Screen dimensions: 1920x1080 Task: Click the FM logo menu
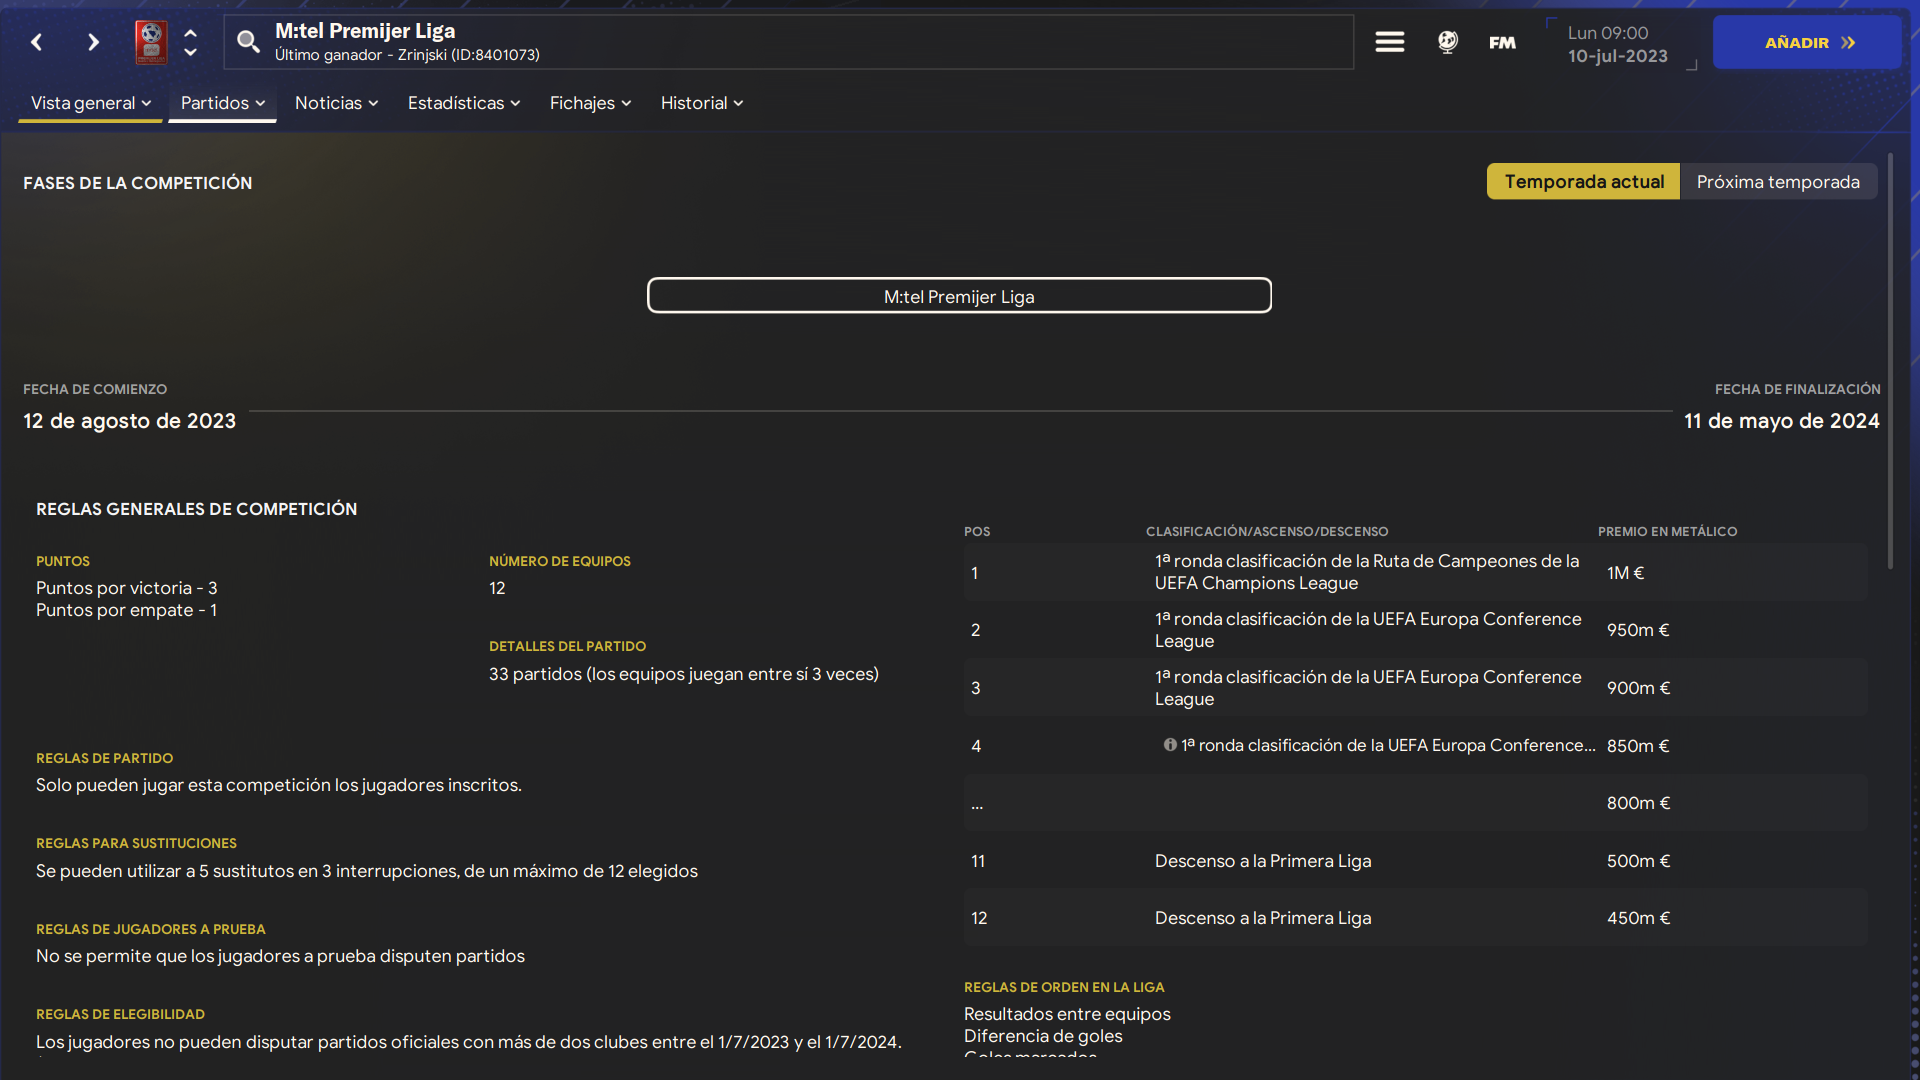coord(1502,42)
